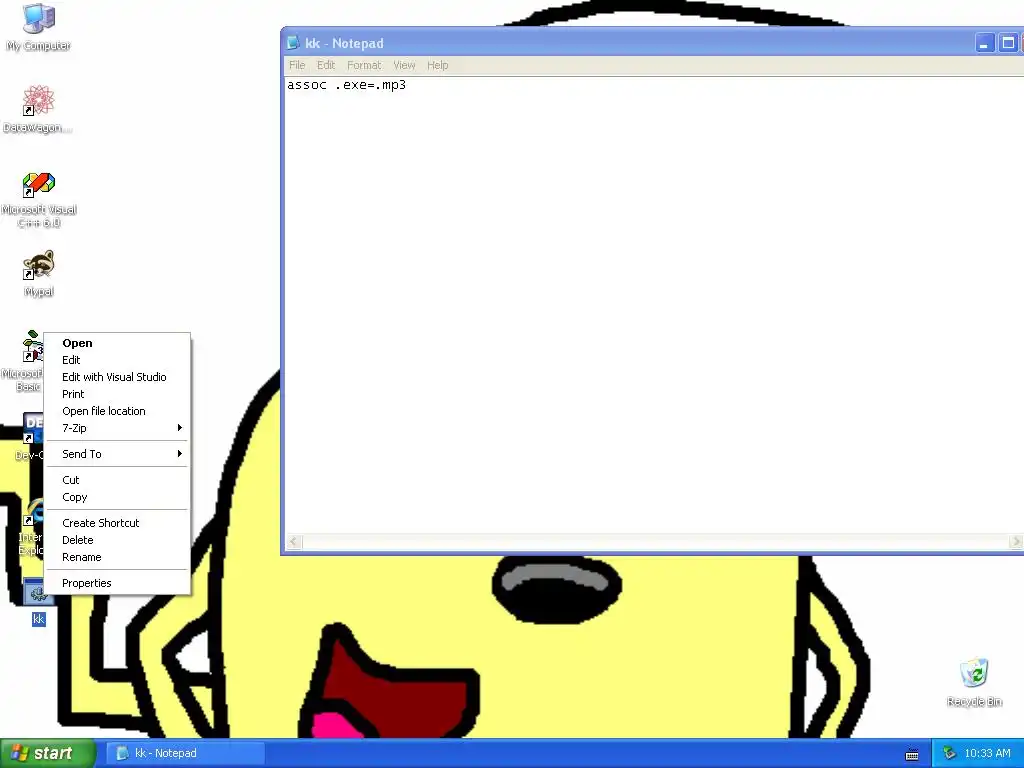Open Notepad's Format menu
Viewport: 1024px width, 768px height.
coord(364,65)
